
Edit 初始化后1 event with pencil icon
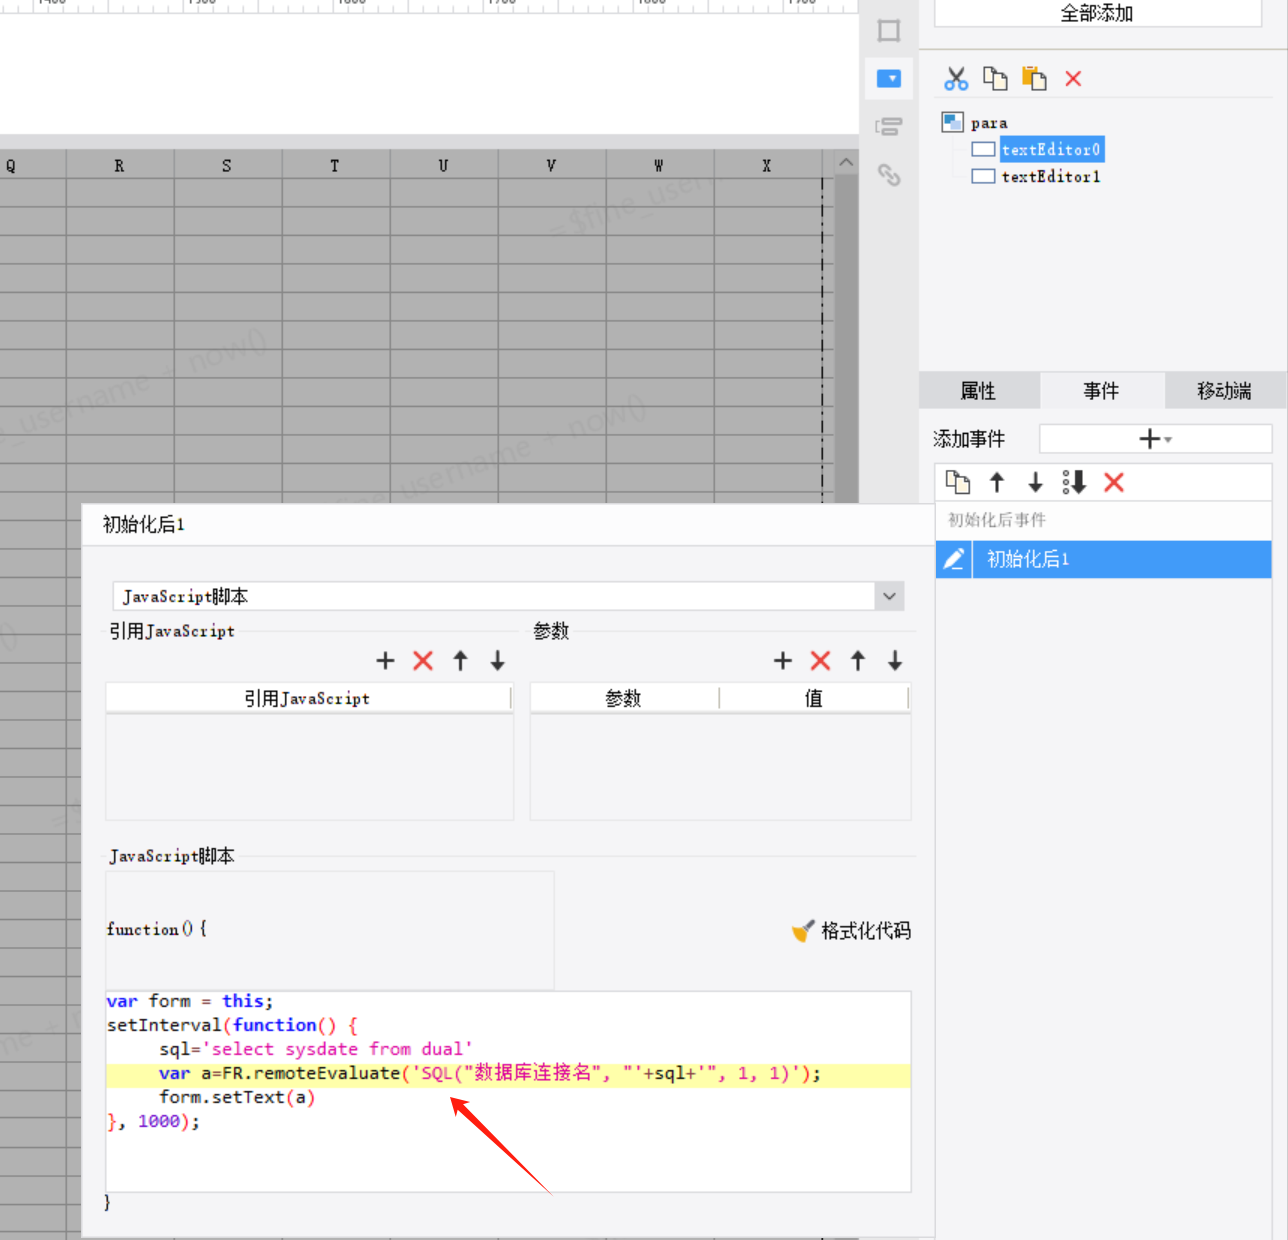[x=954, y=559]
